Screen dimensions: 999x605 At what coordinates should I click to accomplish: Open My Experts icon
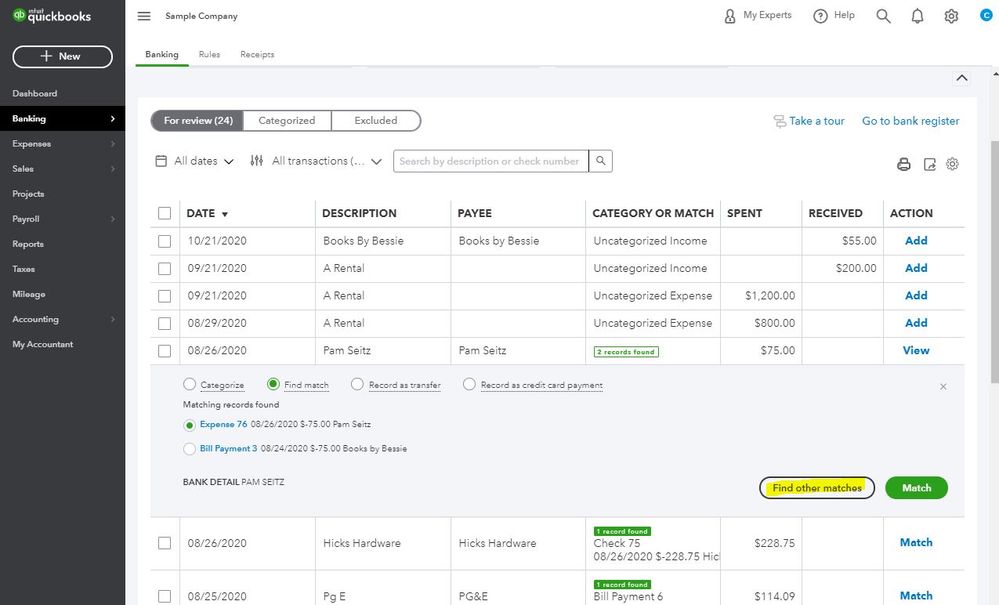tap(729, 16)
